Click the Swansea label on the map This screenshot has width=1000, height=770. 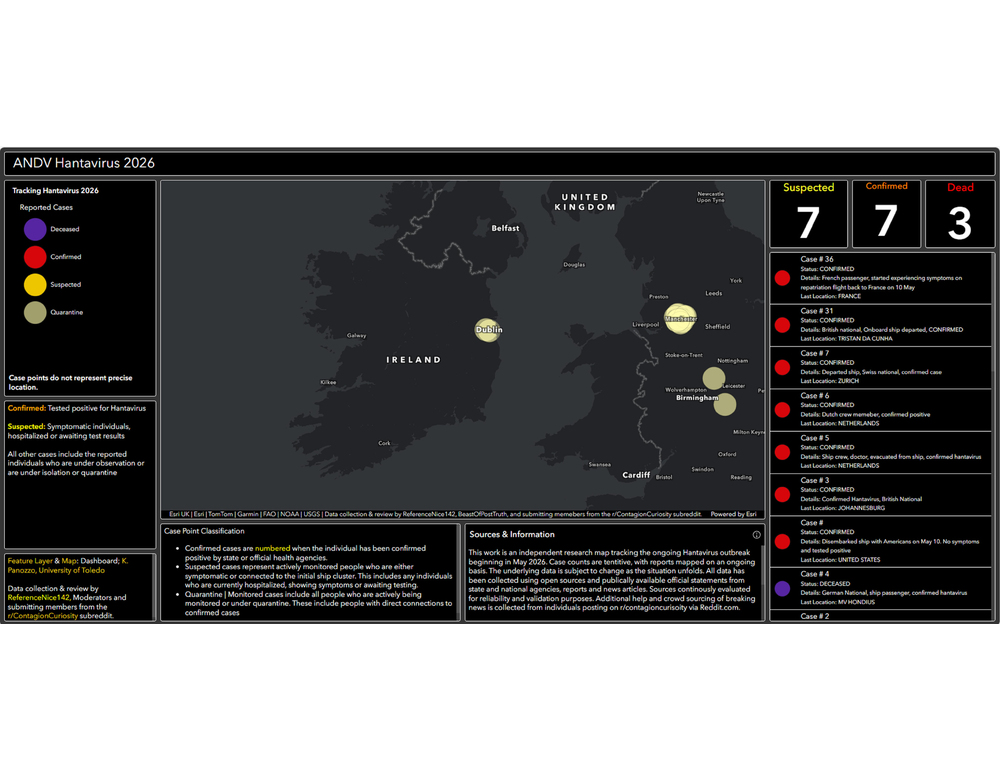pyautogui.click(x=599, y=464)
